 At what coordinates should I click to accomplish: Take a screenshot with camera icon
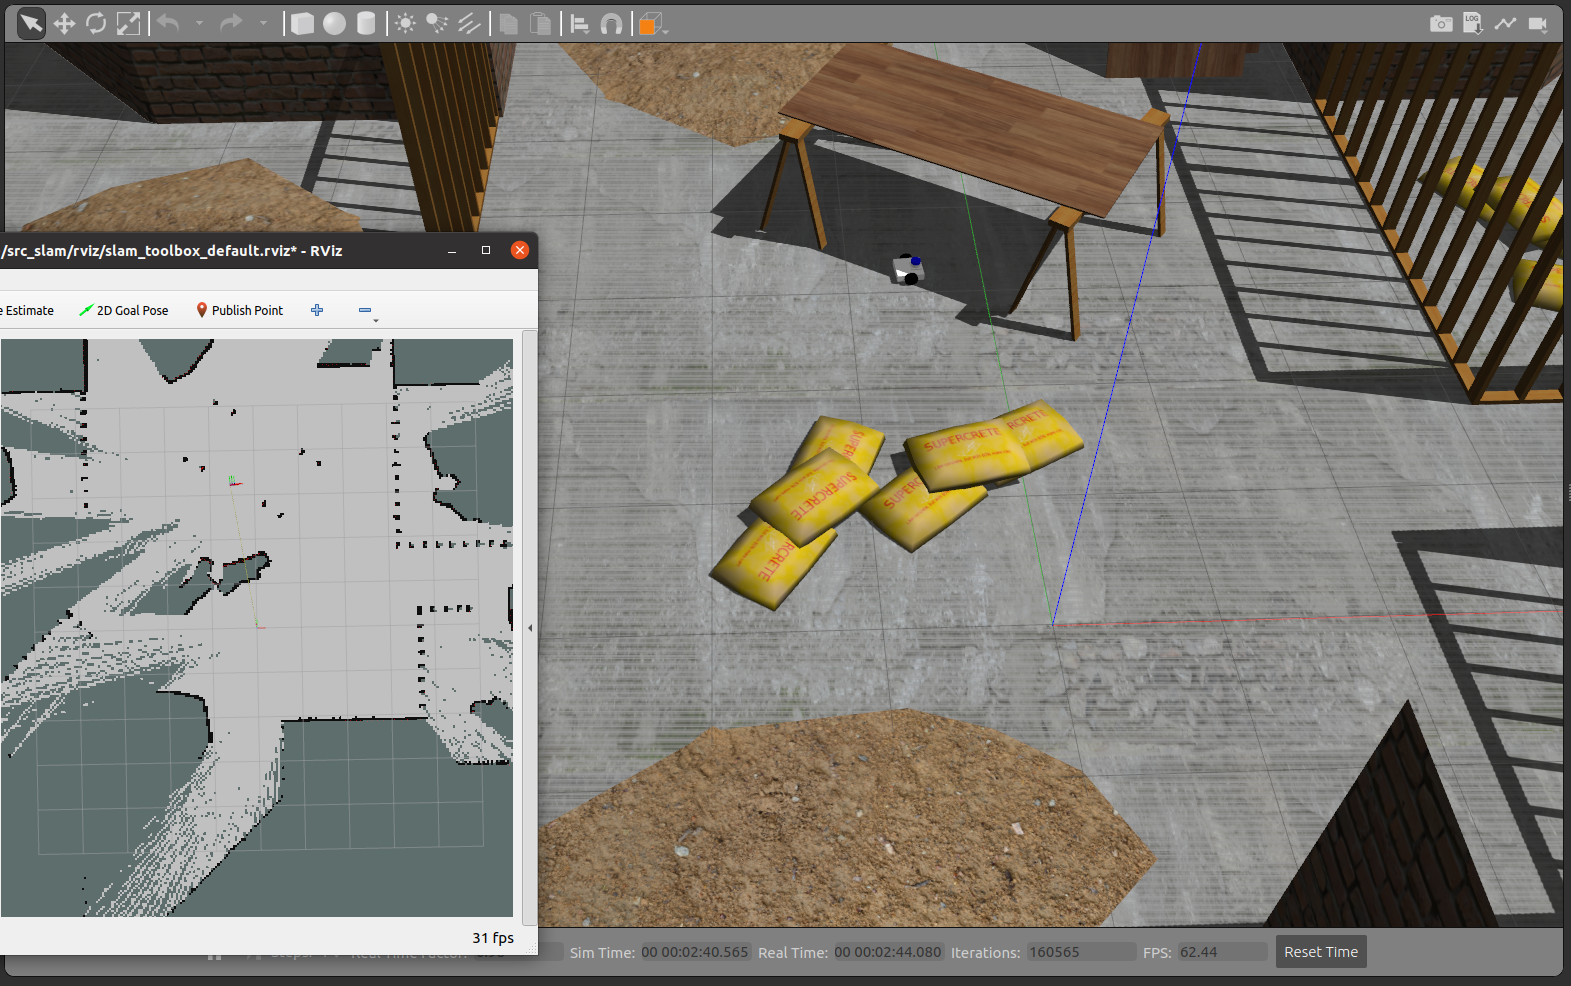(x=1441, y=23)
